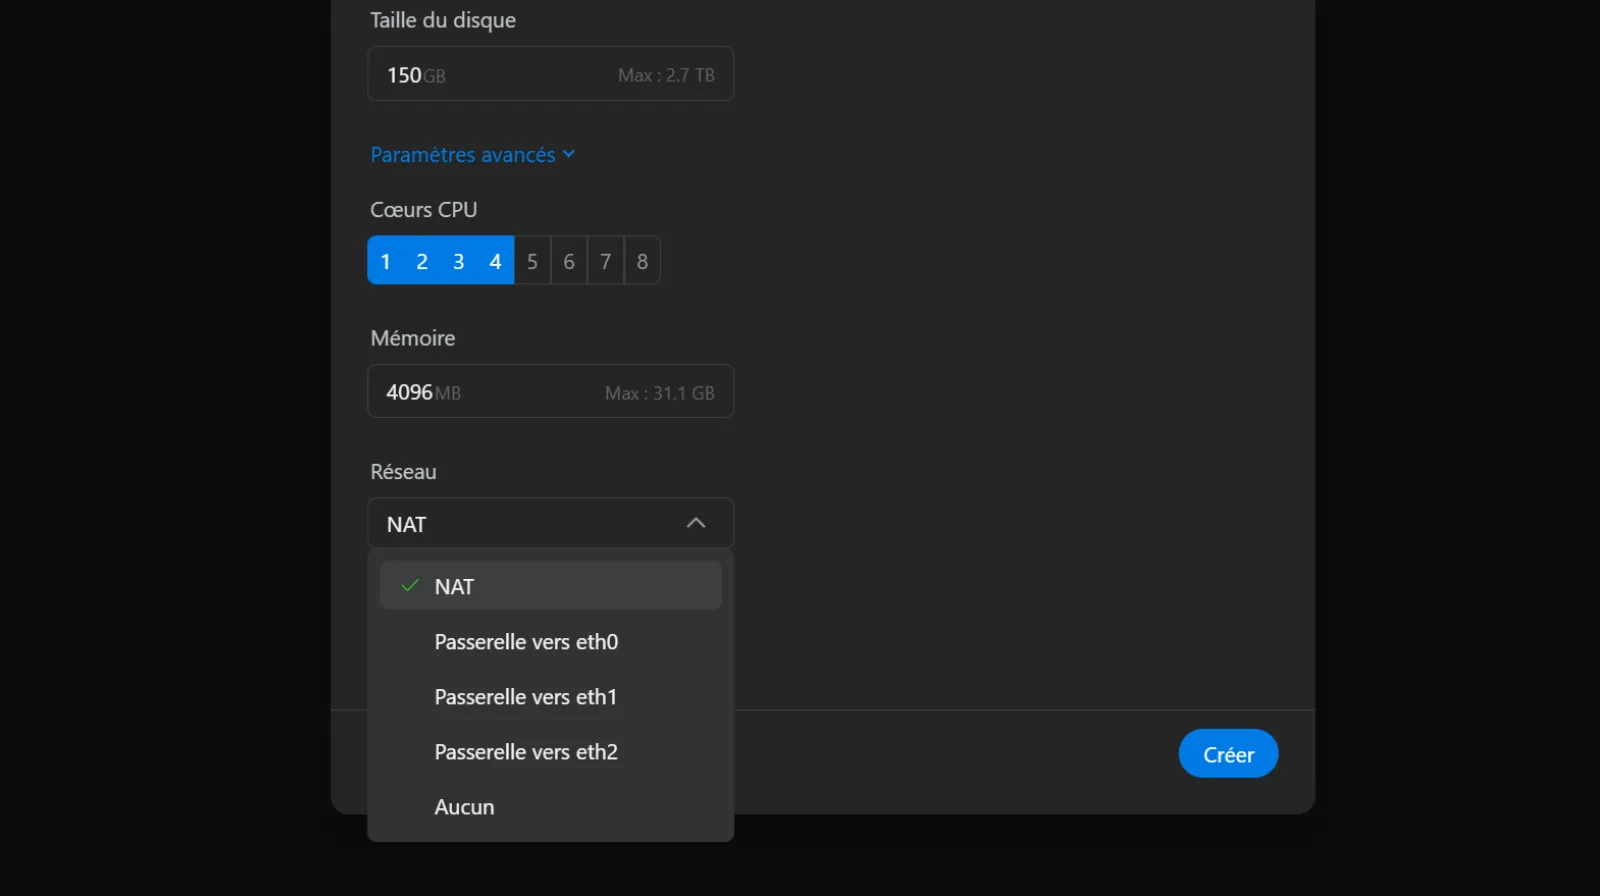Choose Passerelle vers eth1 option
Image resolution: width=1600 pixels, height=896 pixels.
[526, 697]
